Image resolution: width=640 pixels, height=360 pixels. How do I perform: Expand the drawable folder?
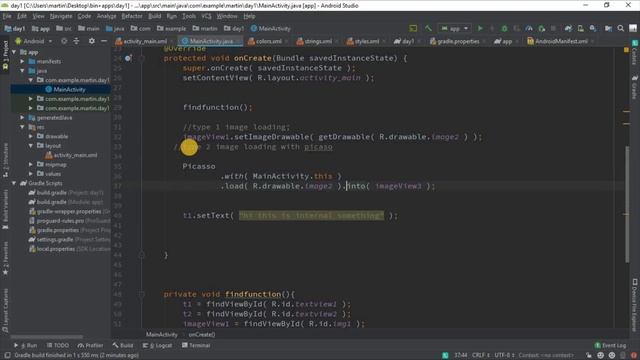(x=31, y=136)
